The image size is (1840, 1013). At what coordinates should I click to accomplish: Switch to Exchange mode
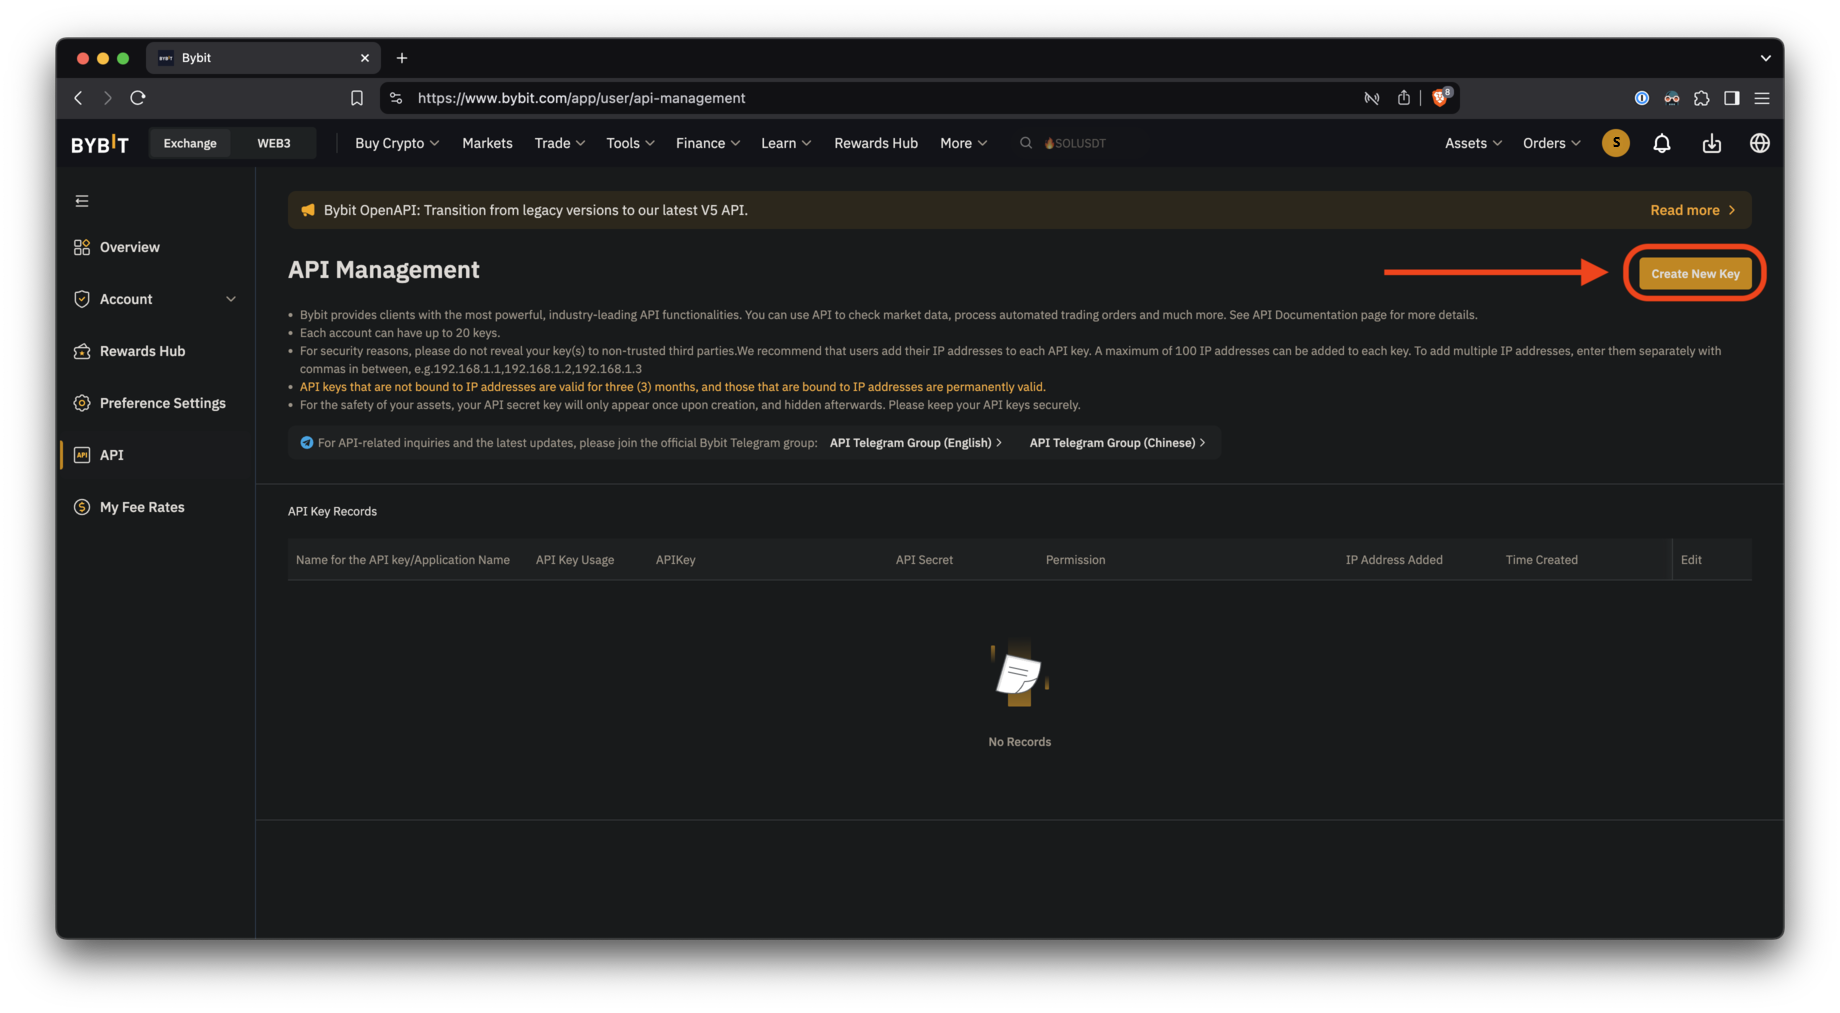click(190, 143)
